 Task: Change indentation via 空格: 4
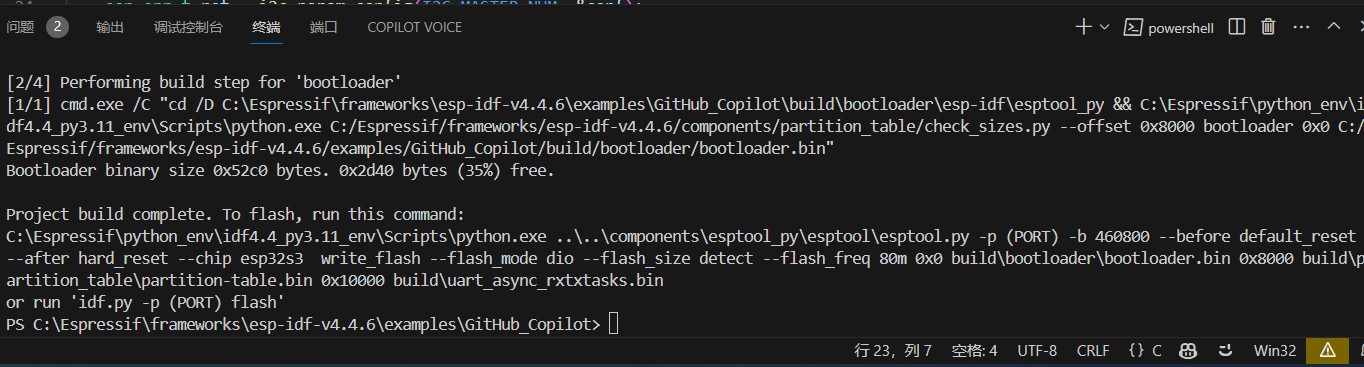click(974, 350)
